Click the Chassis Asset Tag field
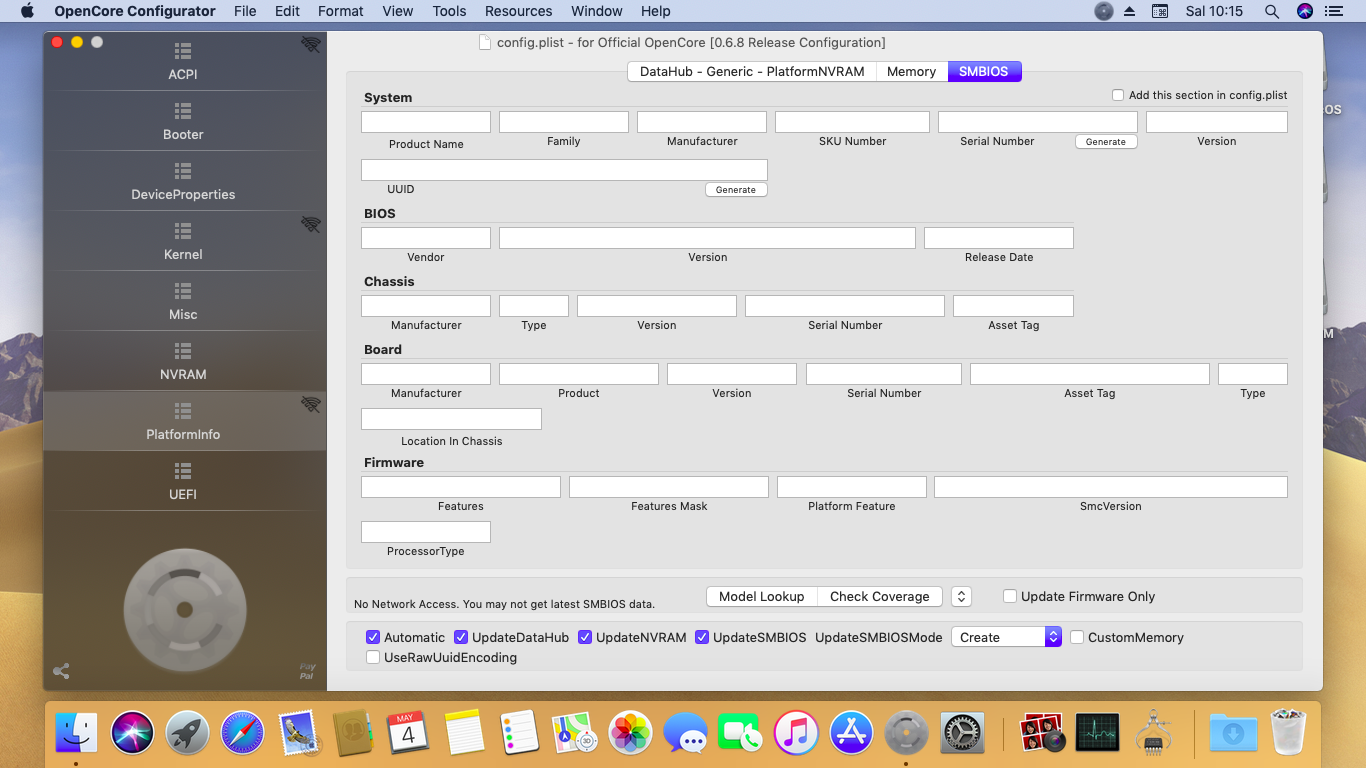The width and height of the screenshot is (1366, 768). click(x=1013, y=306)
